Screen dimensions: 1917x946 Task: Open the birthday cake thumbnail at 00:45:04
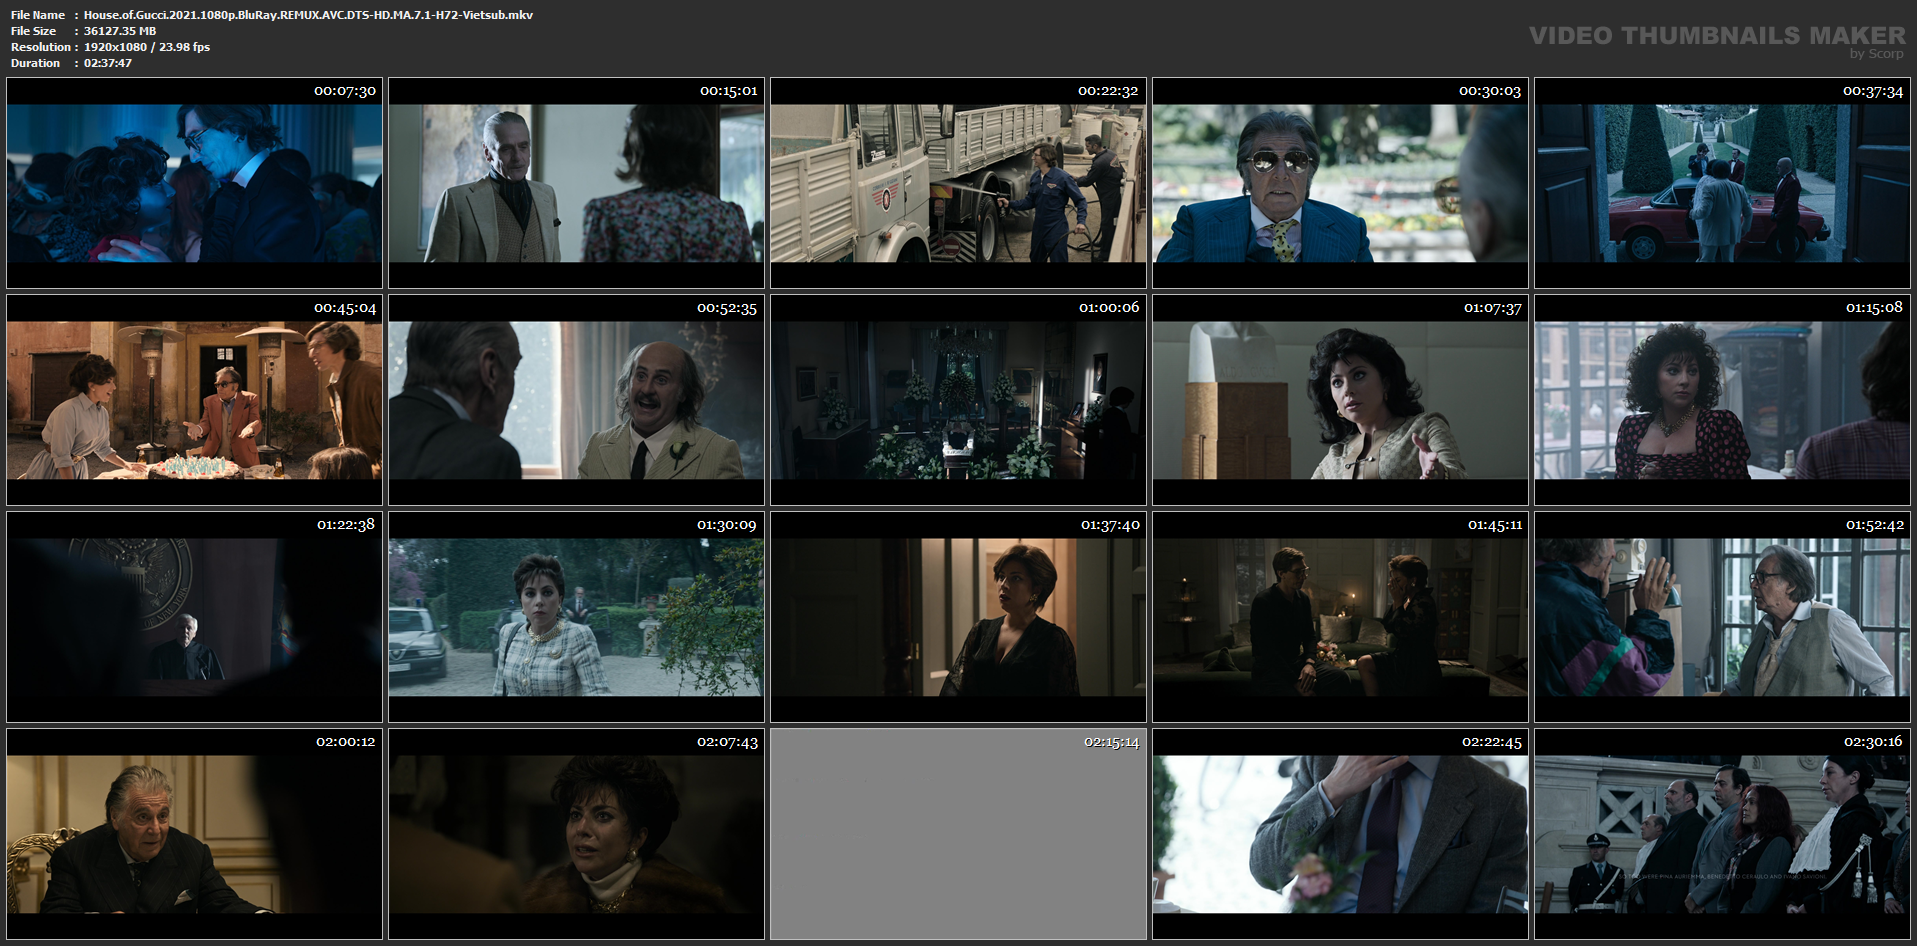[194, 400]
